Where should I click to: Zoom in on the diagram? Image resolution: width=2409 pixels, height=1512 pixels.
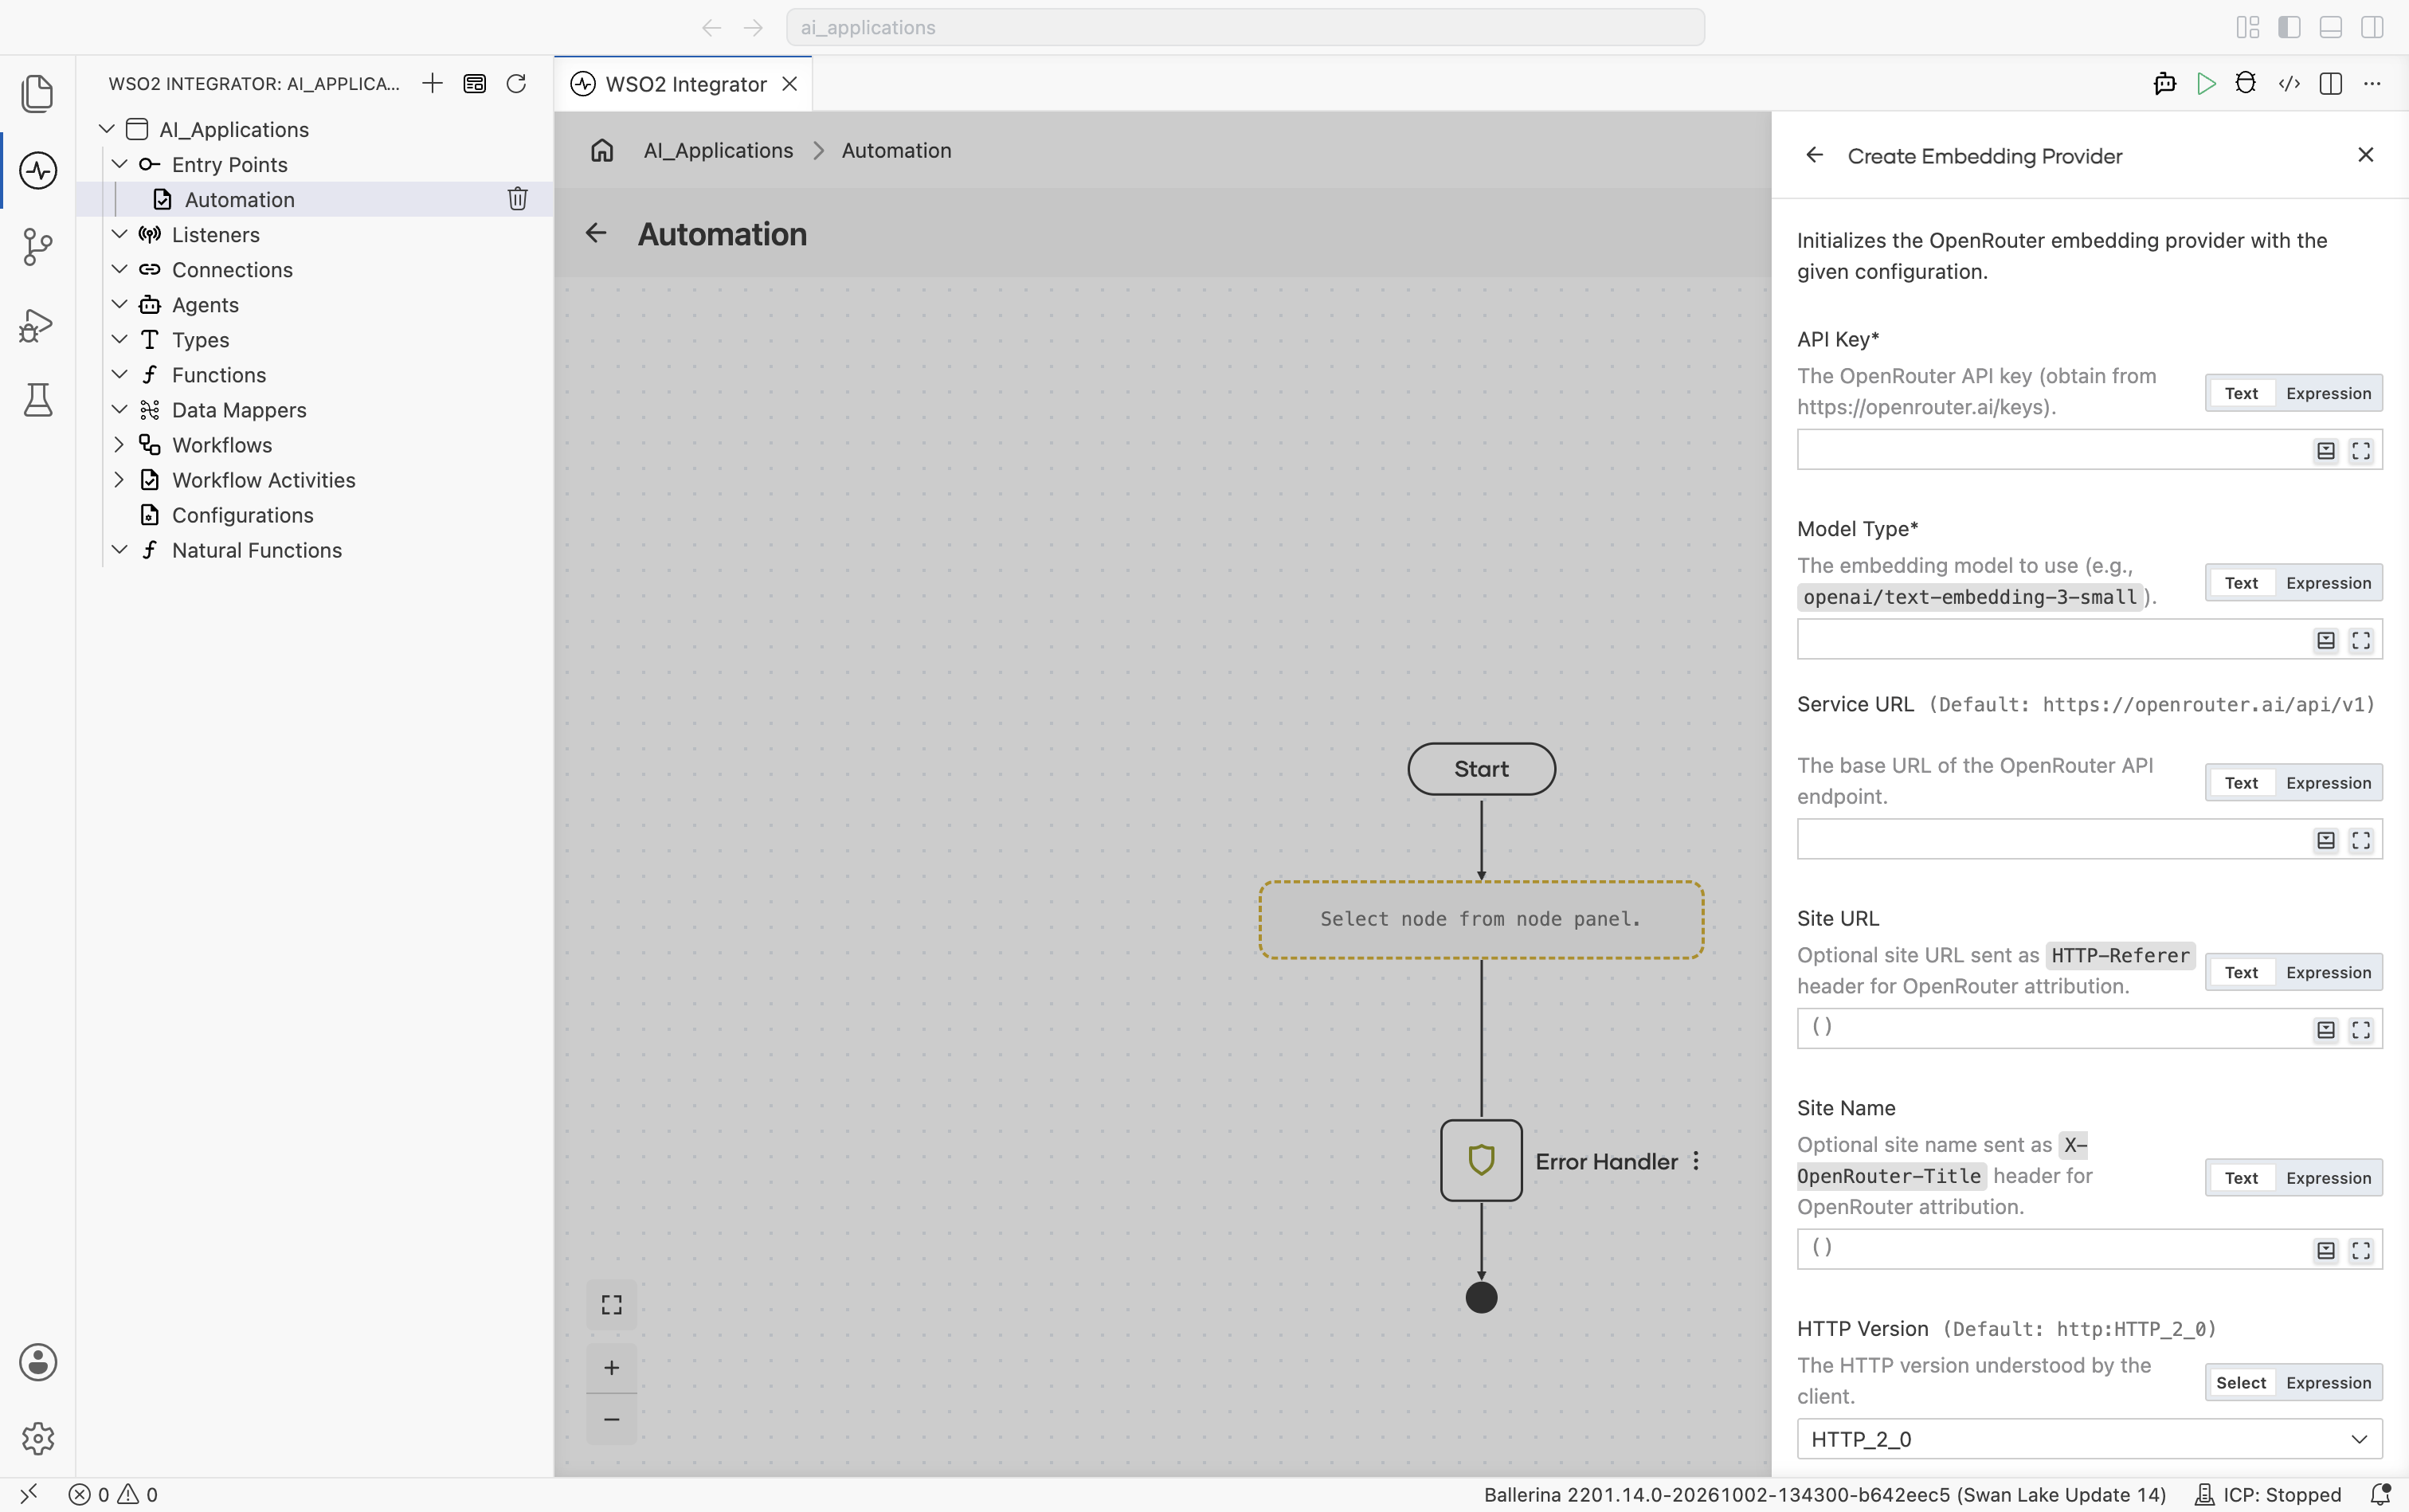[611, 1368]
